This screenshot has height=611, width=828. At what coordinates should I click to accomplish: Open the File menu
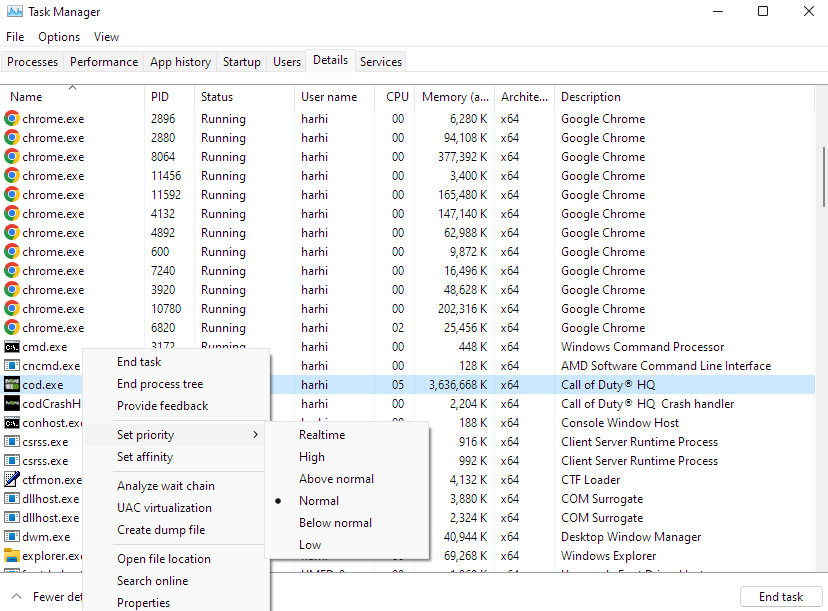point(15,36)
